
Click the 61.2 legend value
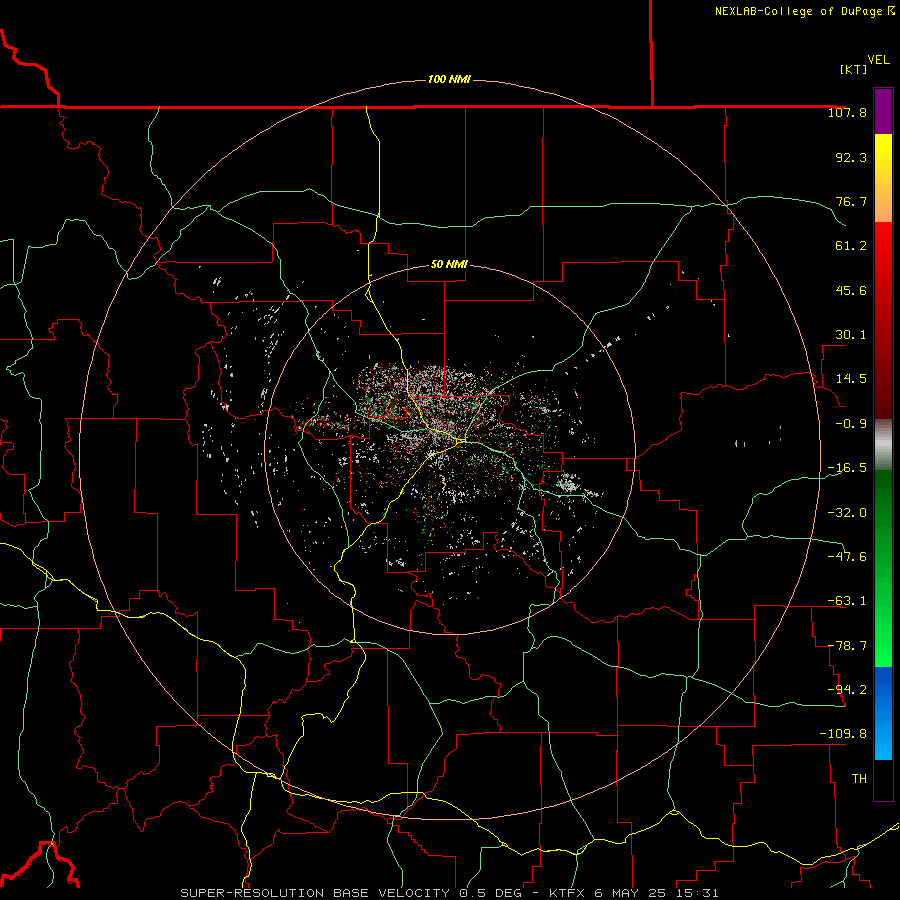(851, 246)
